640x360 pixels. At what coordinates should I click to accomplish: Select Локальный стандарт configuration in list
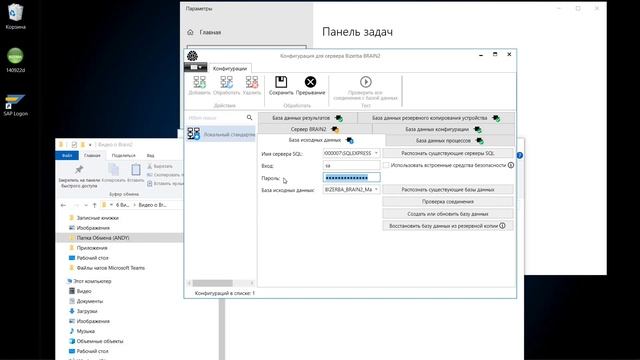pyautogui.click(x=221, y=134)
